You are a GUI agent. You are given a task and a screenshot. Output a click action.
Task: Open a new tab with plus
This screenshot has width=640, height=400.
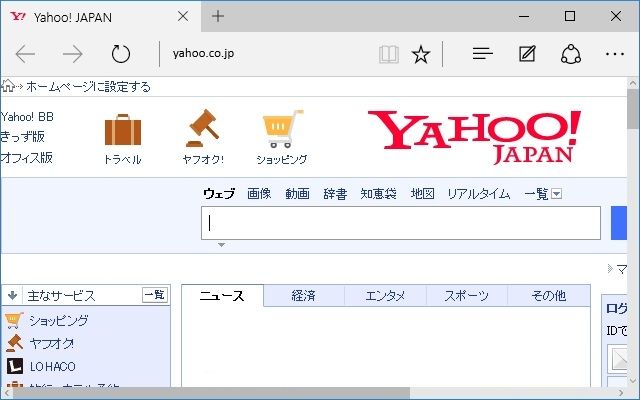pos(218,16)
